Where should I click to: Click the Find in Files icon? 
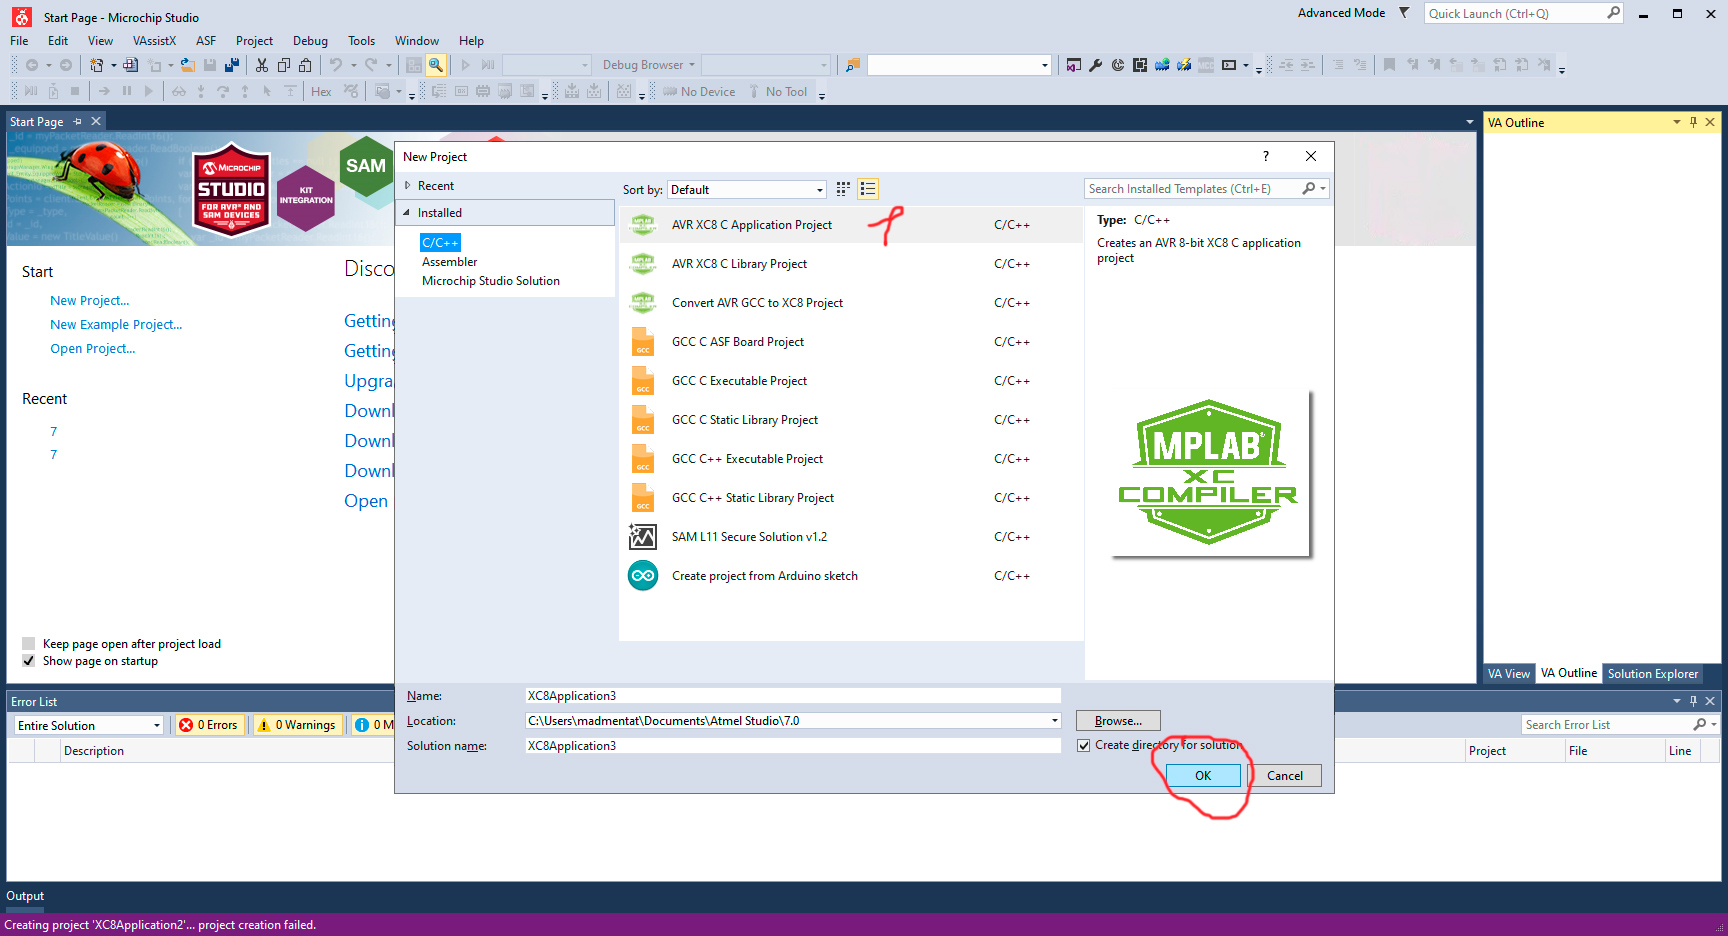pos(852,65)
